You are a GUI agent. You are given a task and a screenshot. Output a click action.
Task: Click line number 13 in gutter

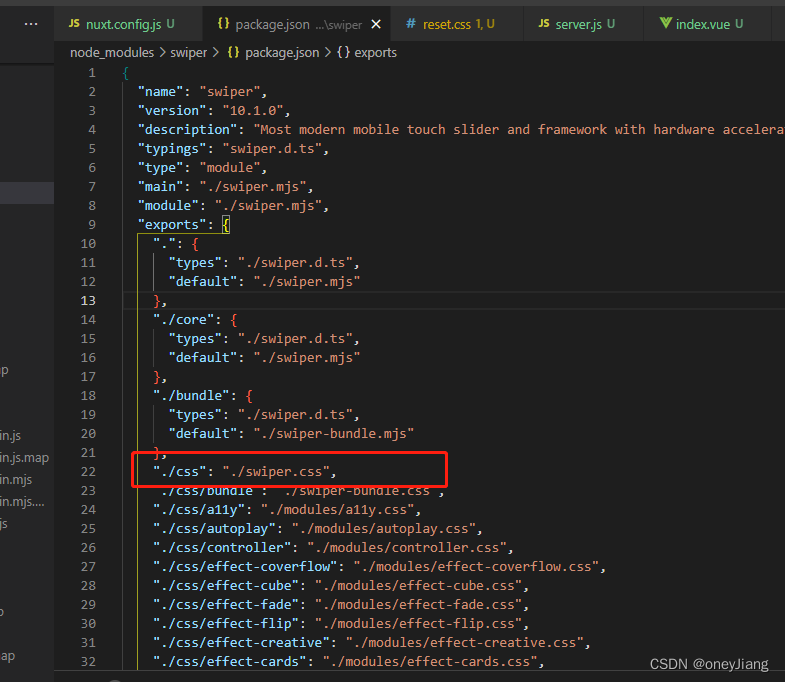pyautogui.click(x=88, y=300)
